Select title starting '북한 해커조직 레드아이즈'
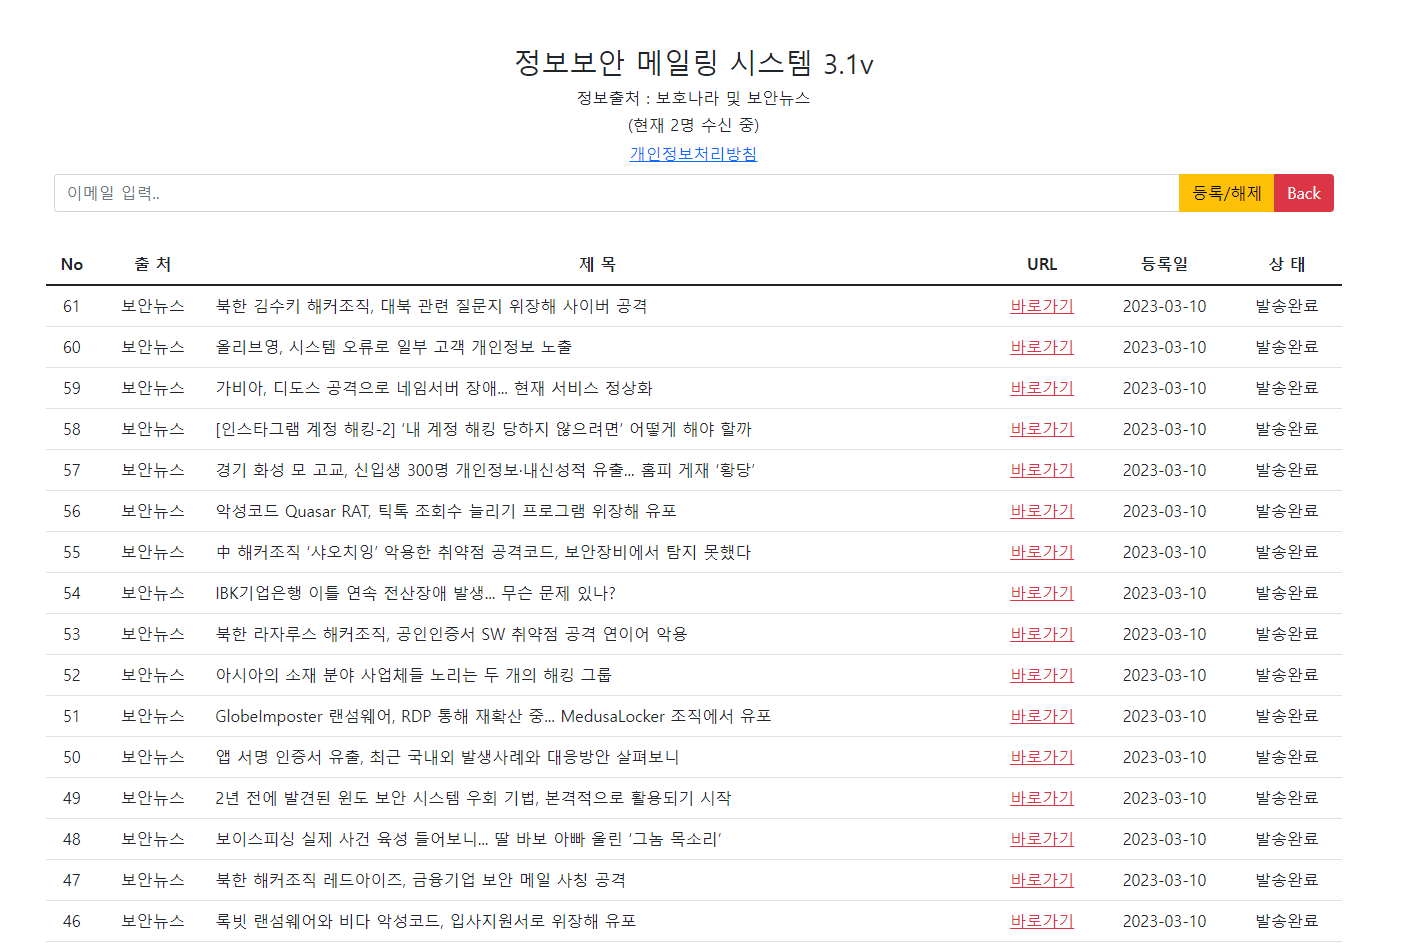 pos(420,880)
